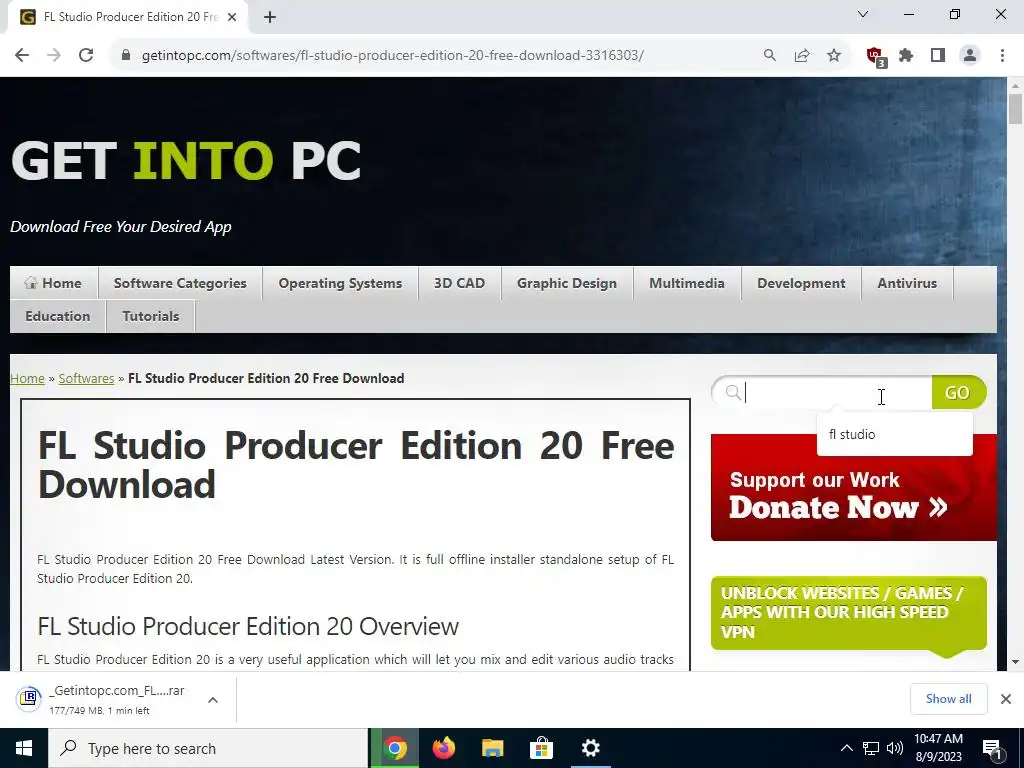Open Microsoft Store from the taskbar
Image resolution: width=1024 pixels, height=768 pixels.
pos(541,748)
